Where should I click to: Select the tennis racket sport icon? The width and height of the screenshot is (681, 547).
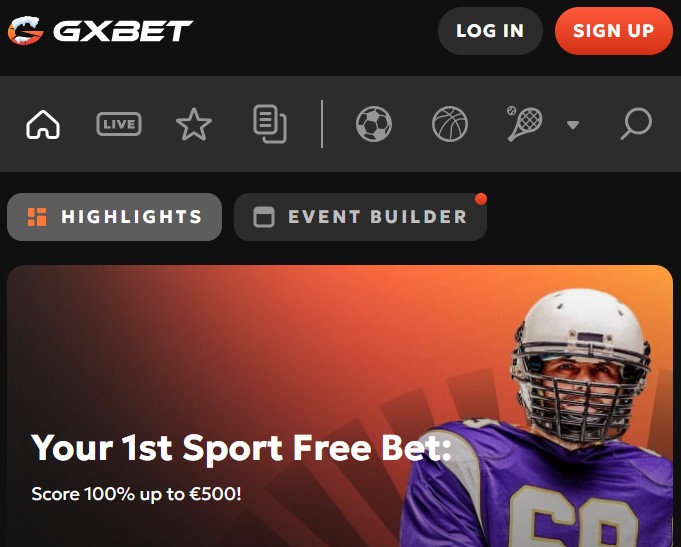click(x=525, y=124)
